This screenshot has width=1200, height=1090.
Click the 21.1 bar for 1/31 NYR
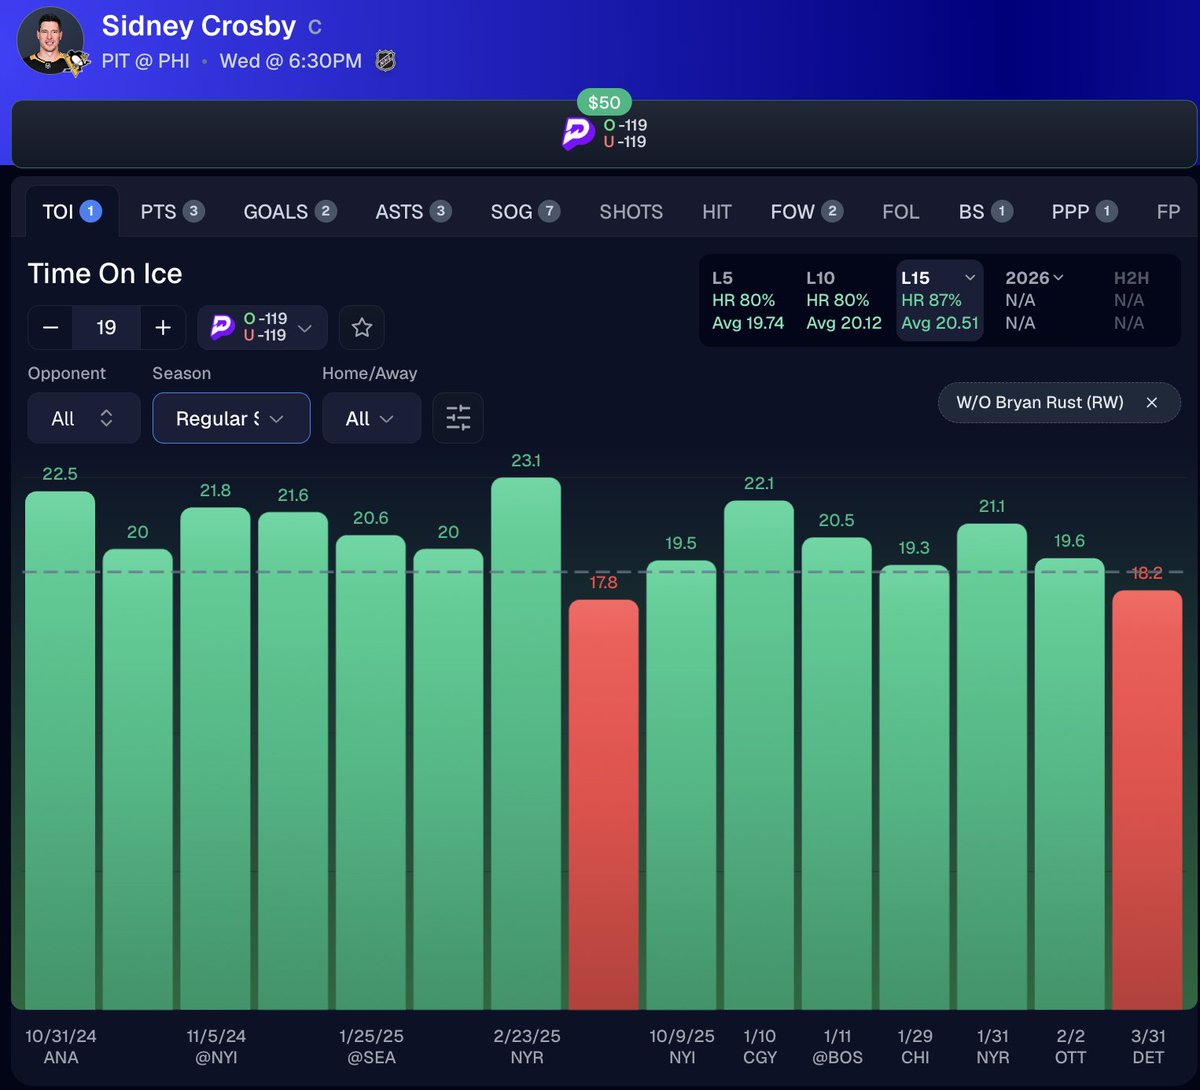click(992, 766)
